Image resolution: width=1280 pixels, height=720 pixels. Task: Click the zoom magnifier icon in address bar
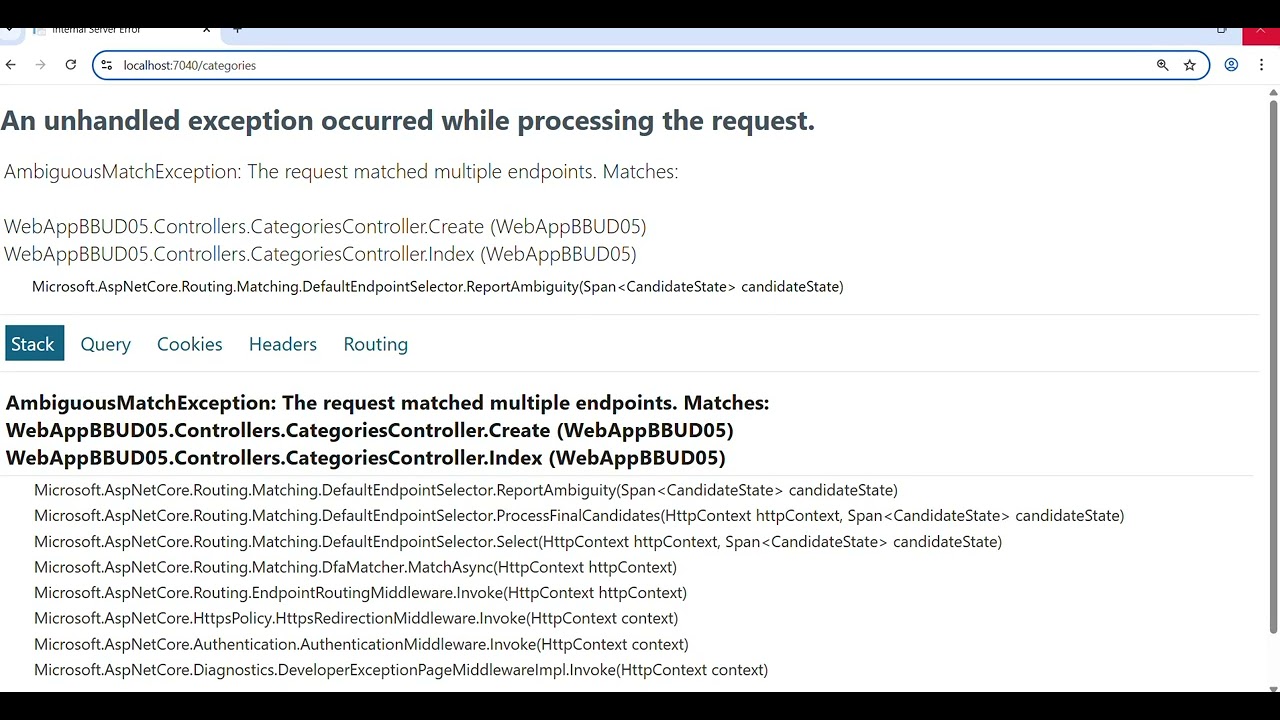coord(1162,65)
